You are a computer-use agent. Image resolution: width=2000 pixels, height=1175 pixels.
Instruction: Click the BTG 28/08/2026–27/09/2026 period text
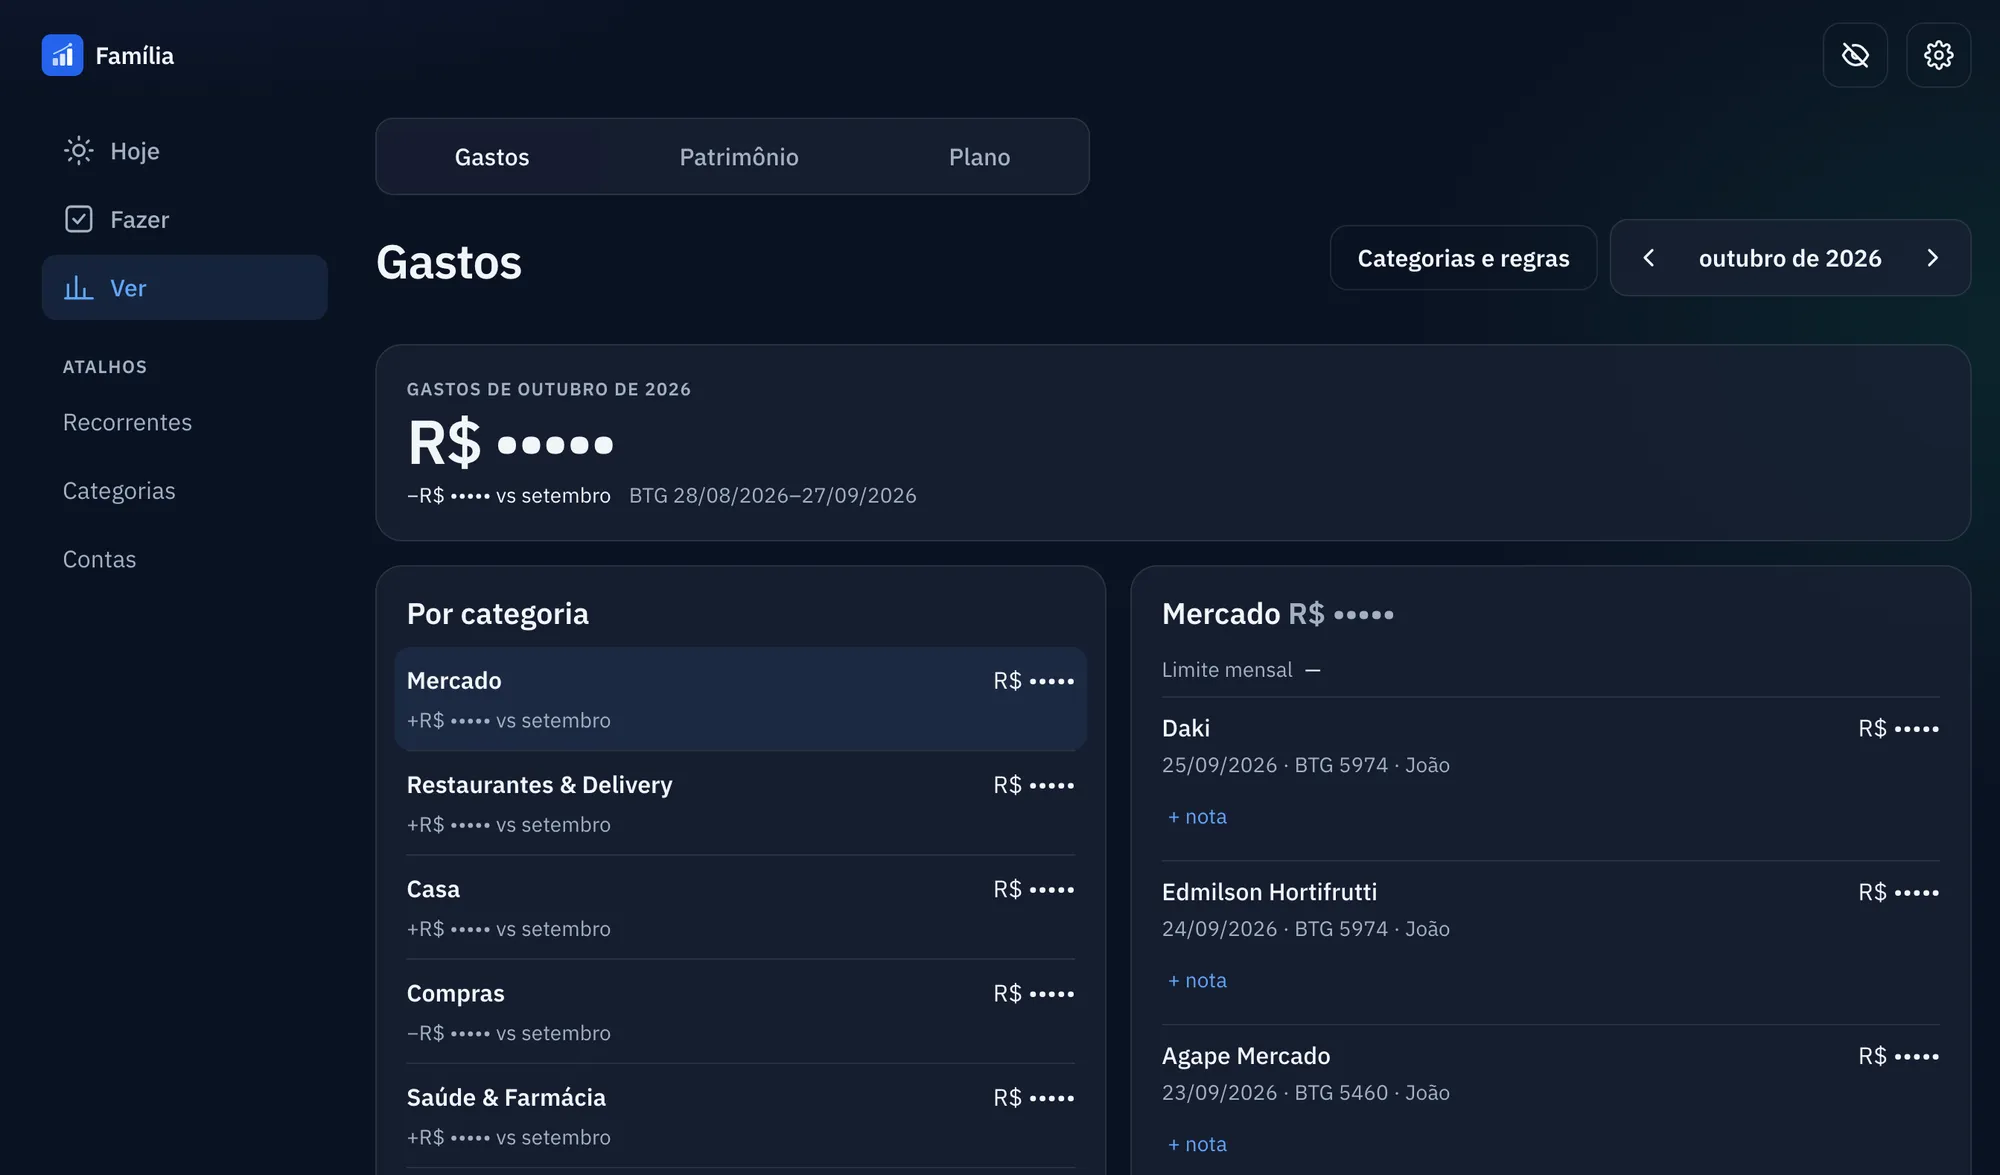click(x=772, y=496)
